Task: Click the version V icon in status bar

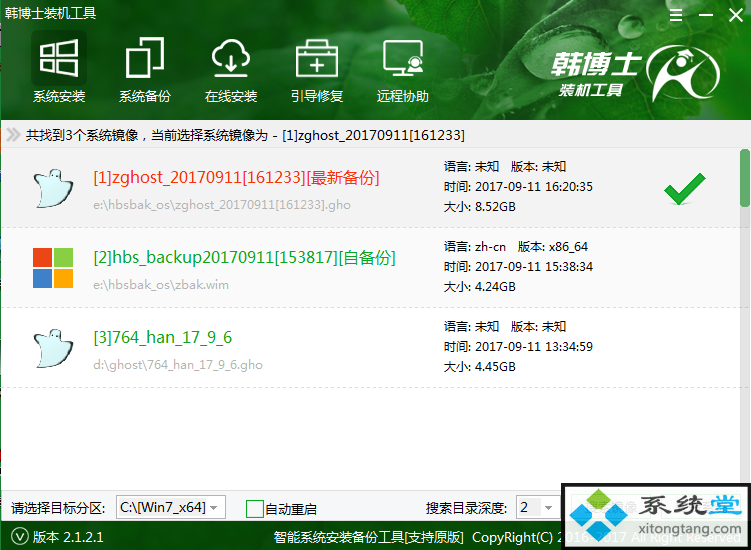Action: coord(20,536)
